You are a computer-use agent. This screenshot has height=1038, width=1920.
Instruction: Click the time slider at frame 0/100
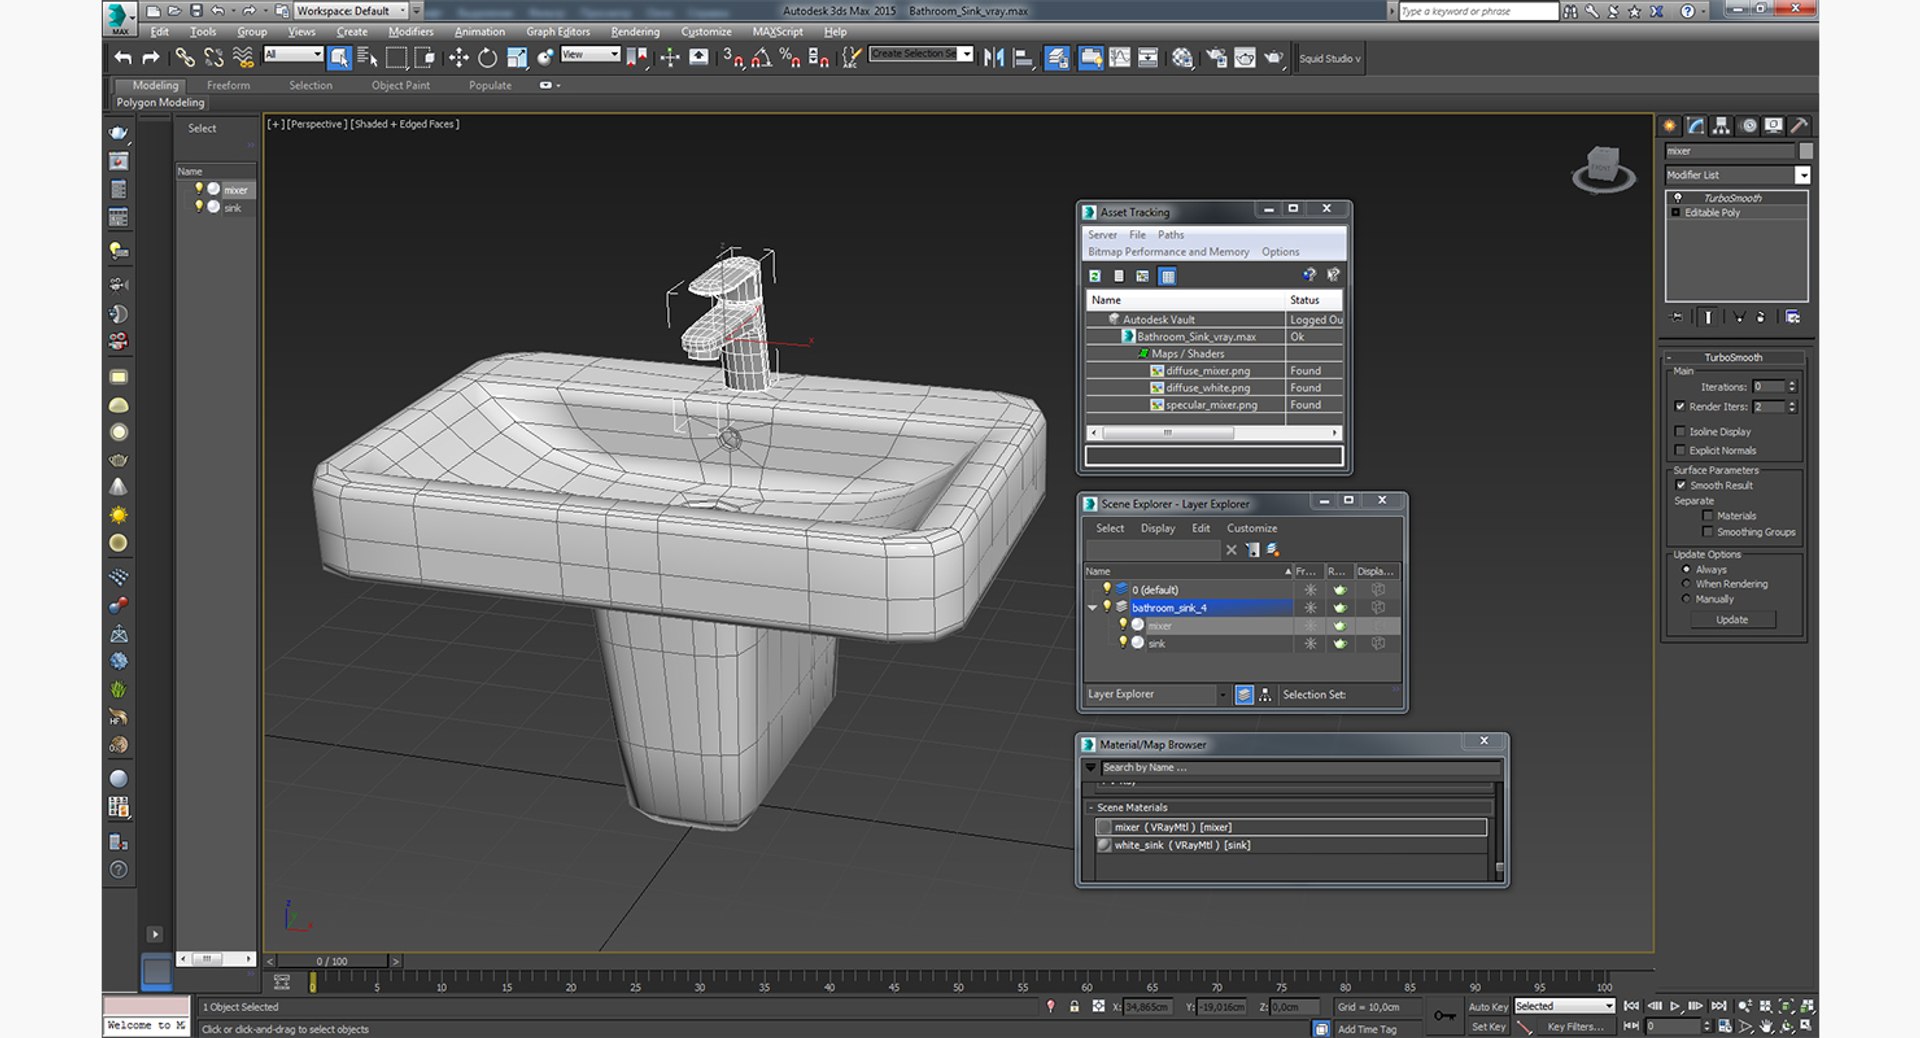point(332,961)
